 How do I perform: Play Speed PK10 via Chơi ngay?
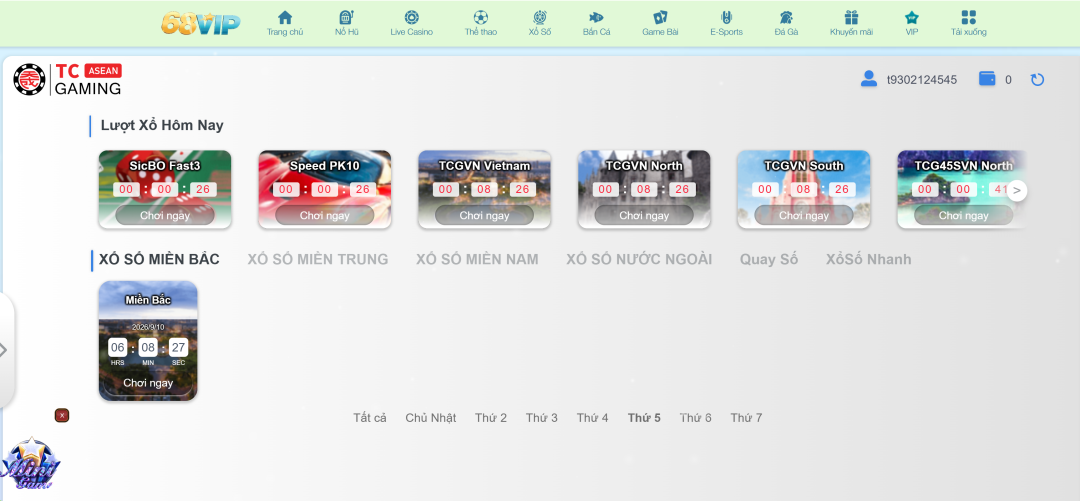pyautogui.click(x=324, y=215)
